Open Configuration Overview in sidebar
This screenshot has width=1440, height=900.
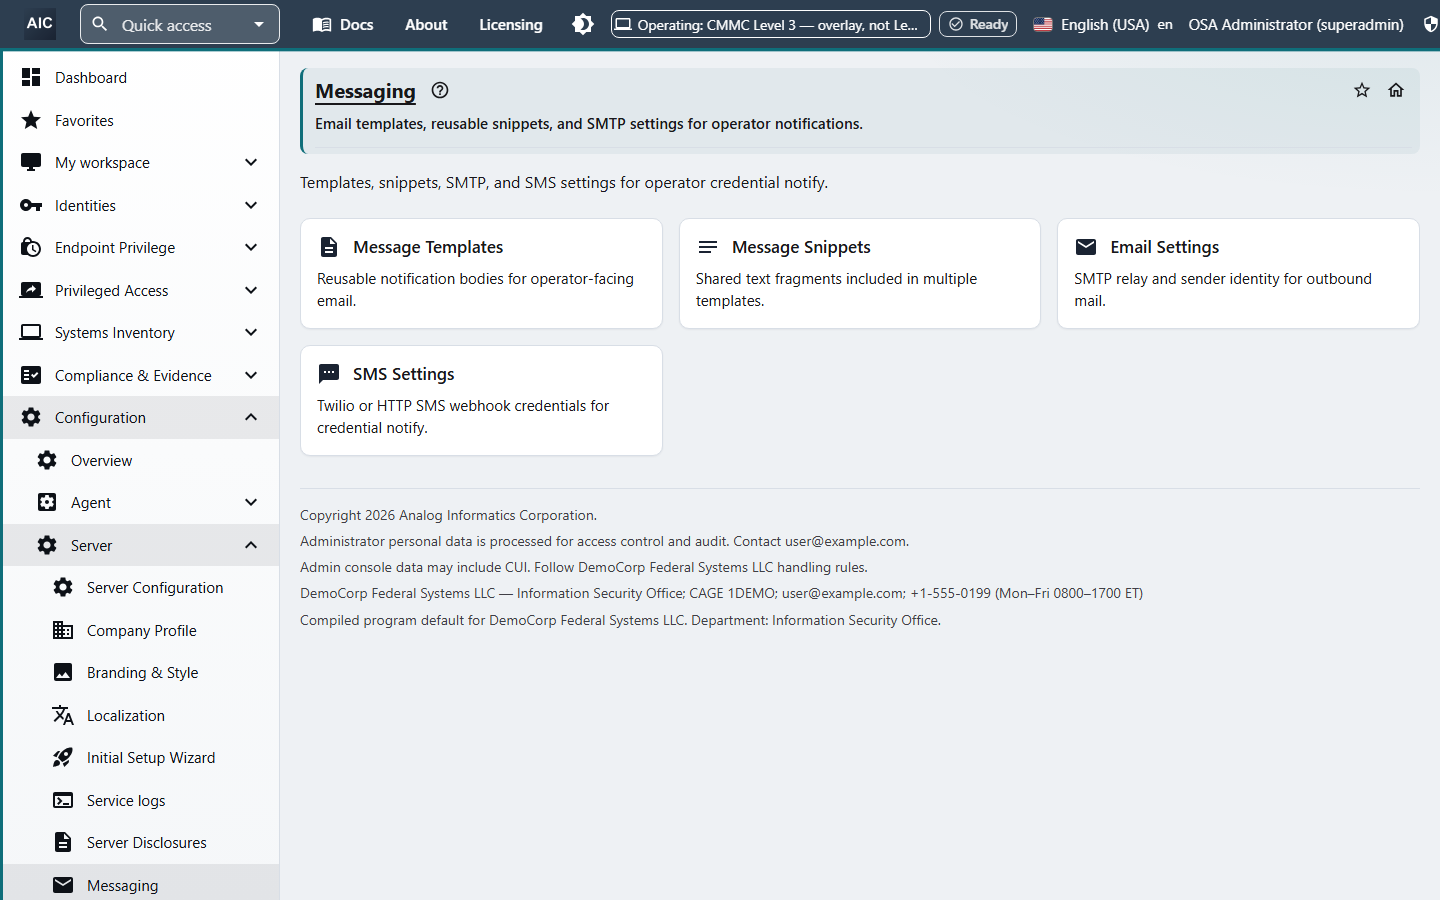tap(140, 460)
